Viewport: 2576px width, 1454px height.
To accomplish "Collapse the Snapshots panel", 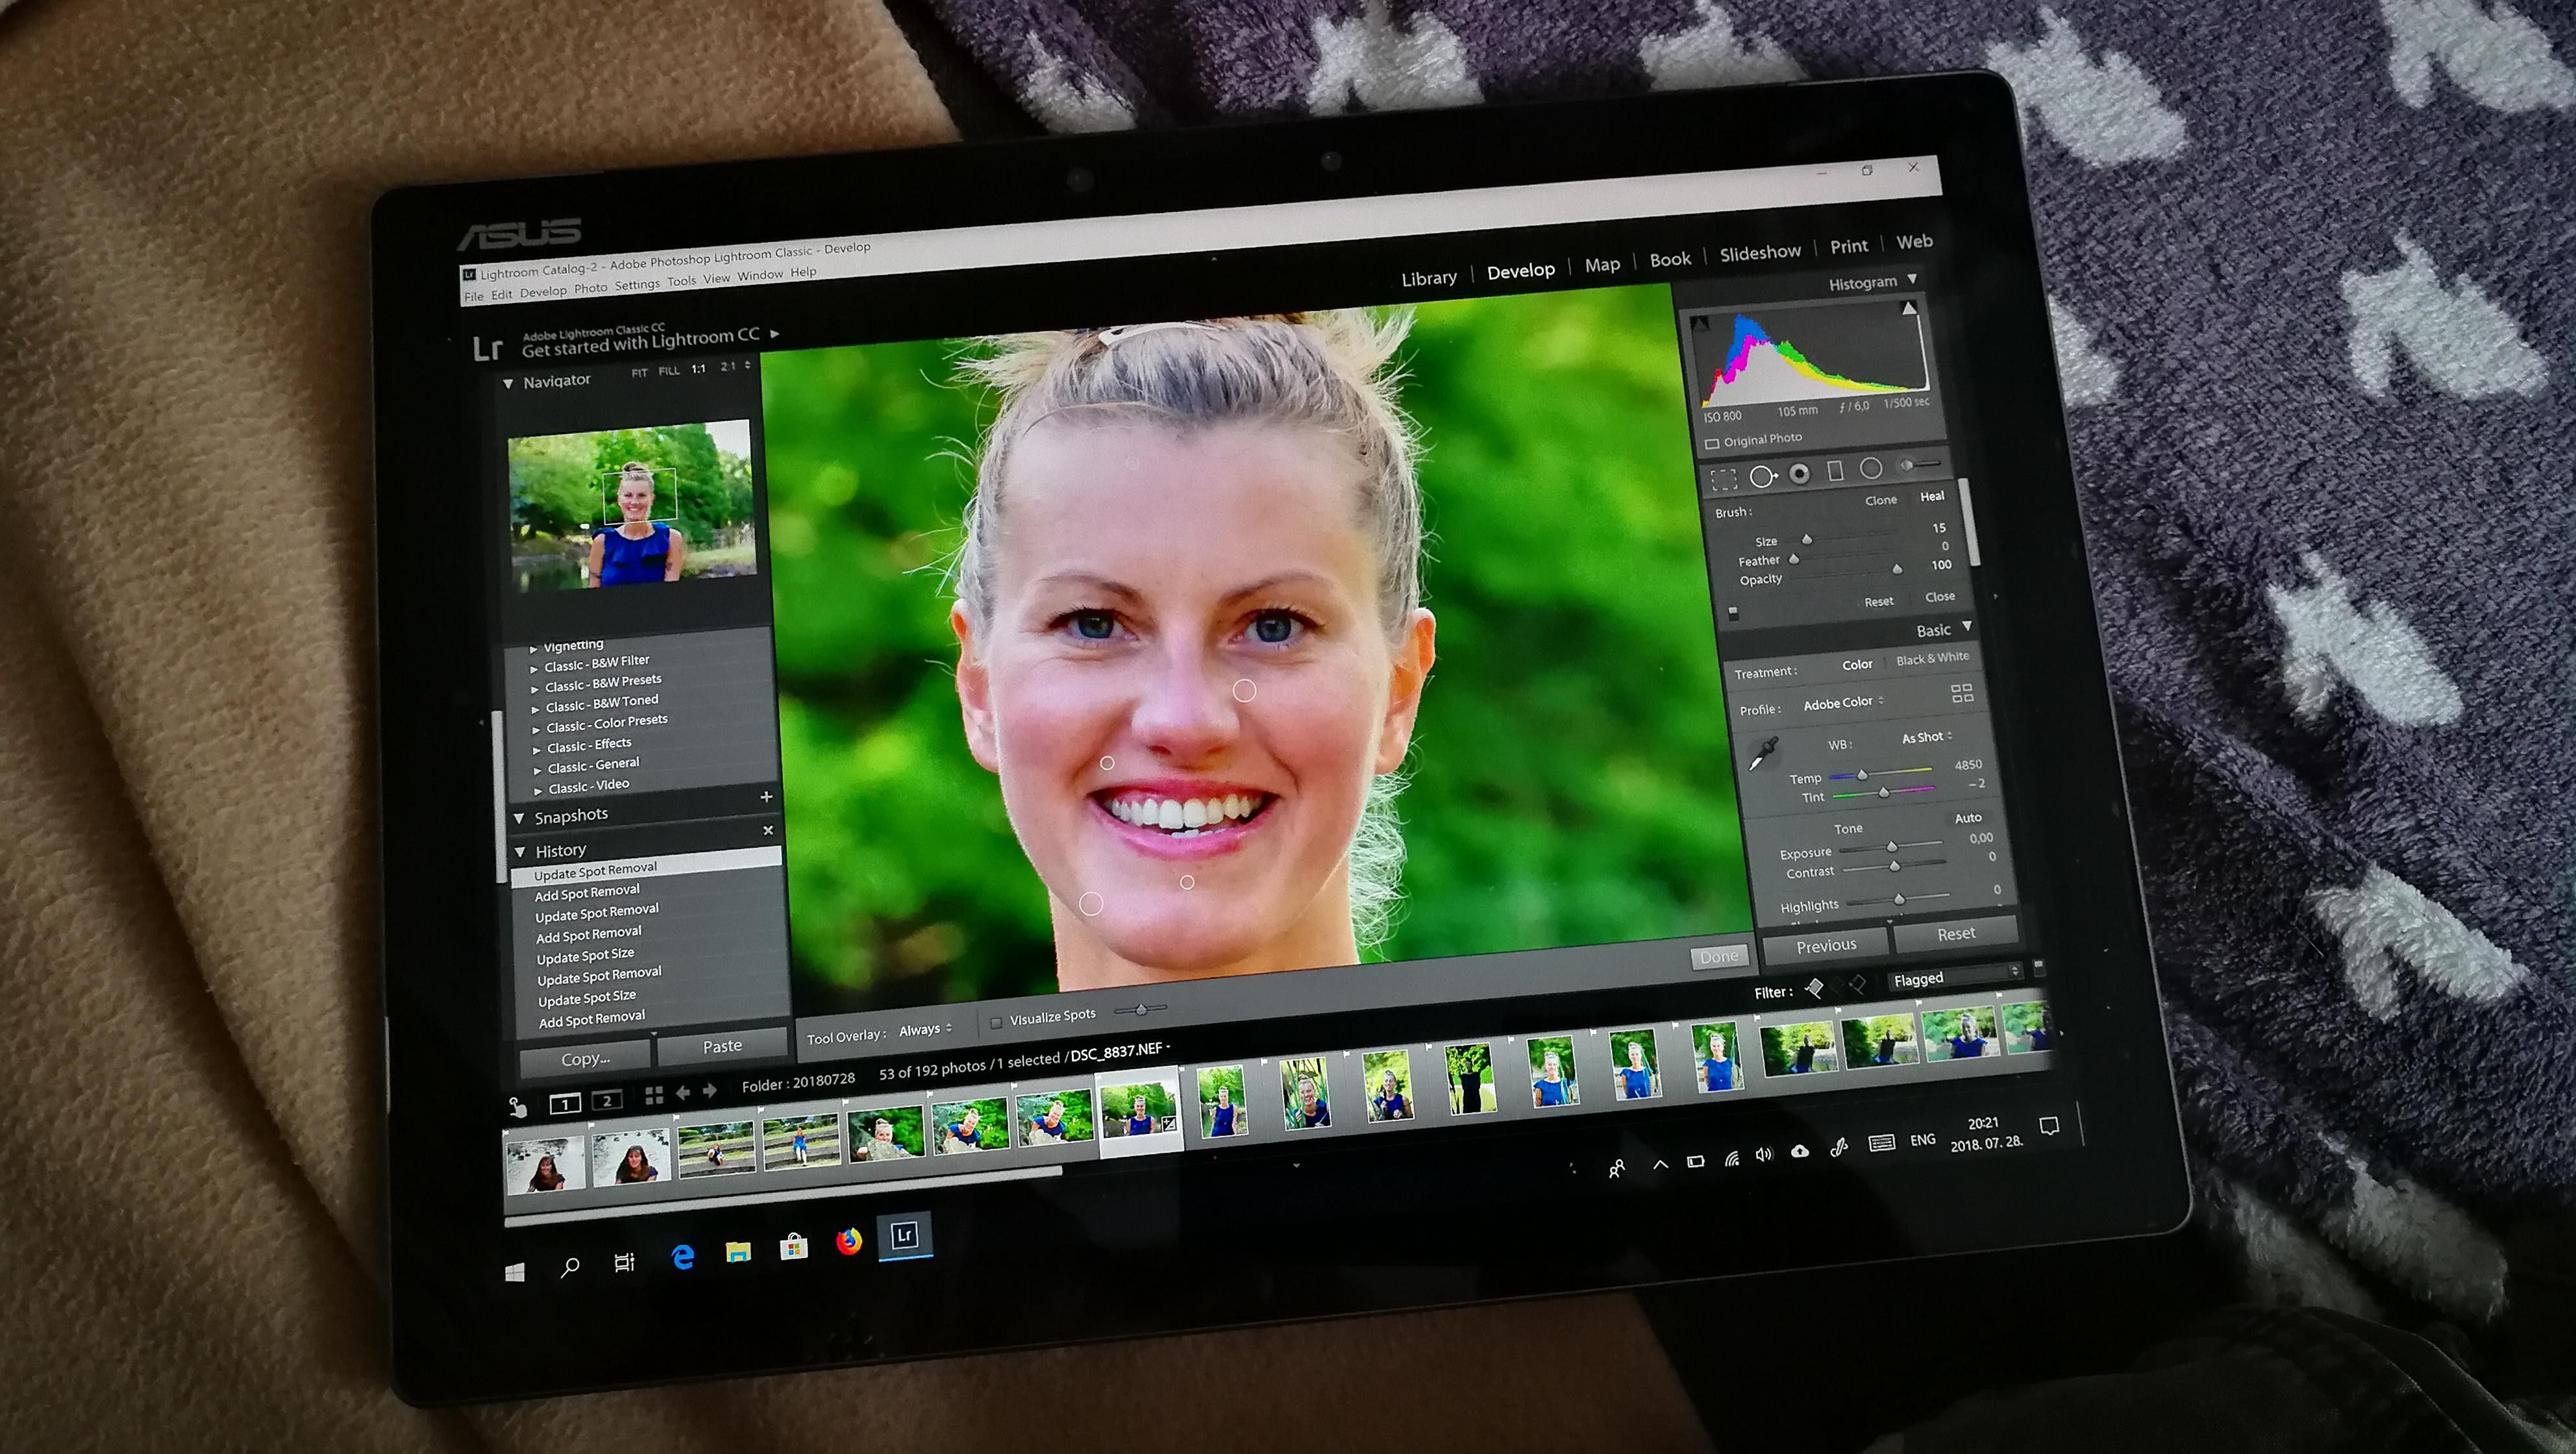I will pyautogui.click(x=519, y=819).
